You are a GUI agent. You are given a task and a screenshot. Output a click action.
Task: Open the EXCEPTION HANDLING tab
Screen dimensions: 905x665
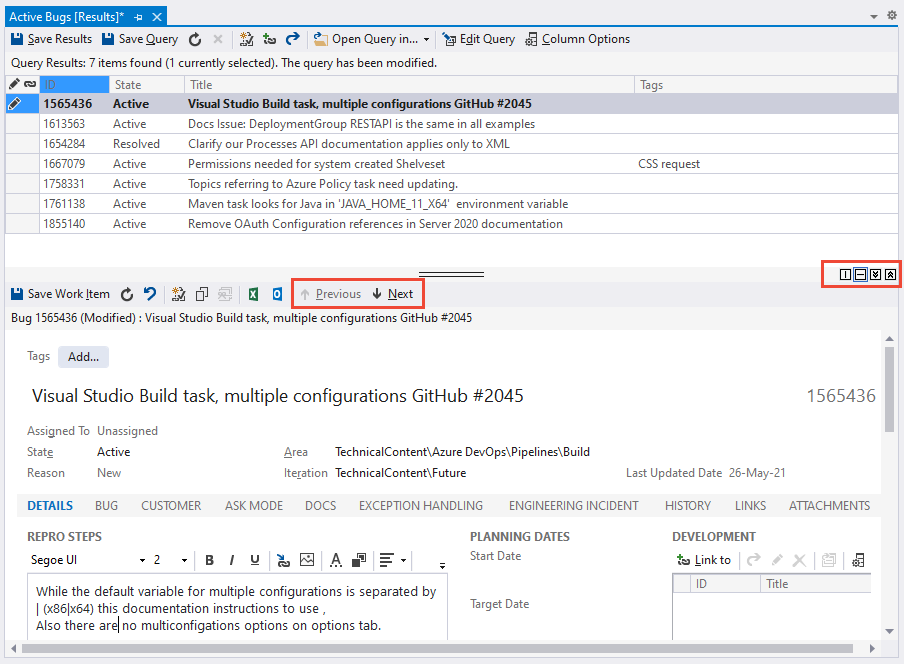[x=421, y=506]
